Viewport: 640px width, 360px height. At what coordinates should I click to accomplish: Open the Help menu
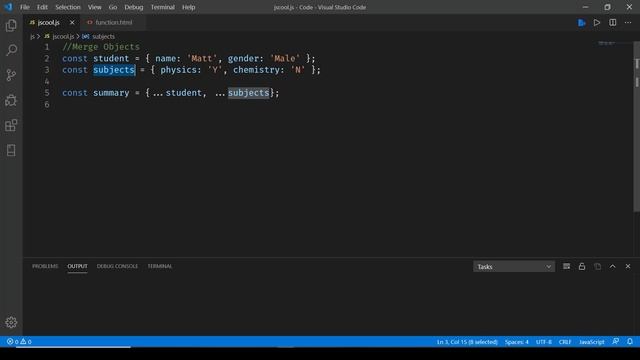click(188, 7)
